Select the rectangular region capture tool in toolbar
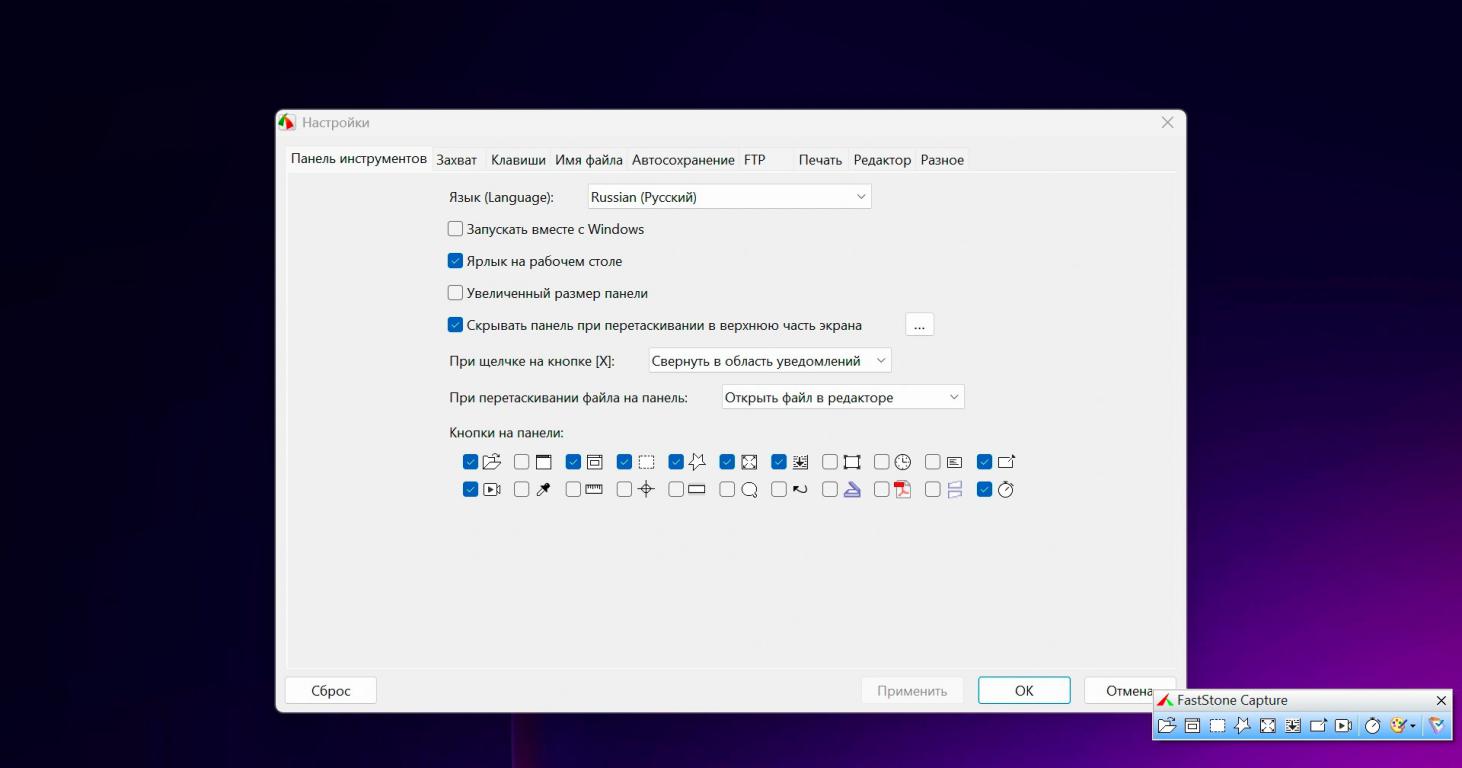Image resolution: width=1462 pixels, height=768 pixels. coord(1217,726)
